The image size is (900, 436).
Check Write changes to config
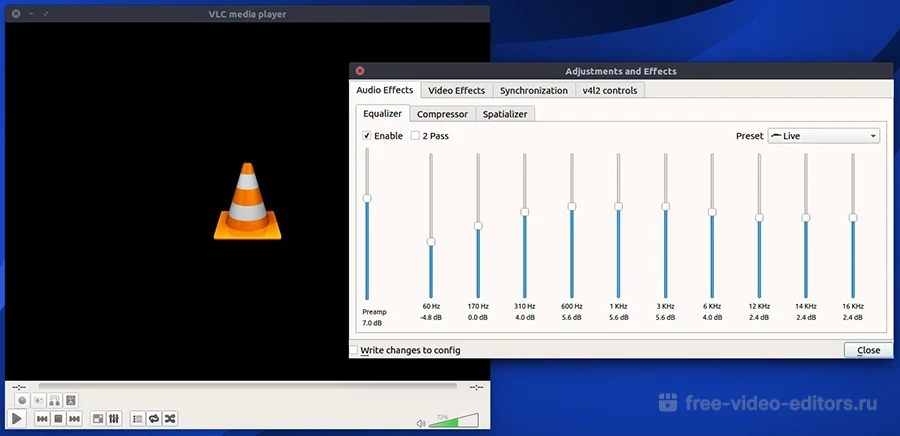pos(354,350)
